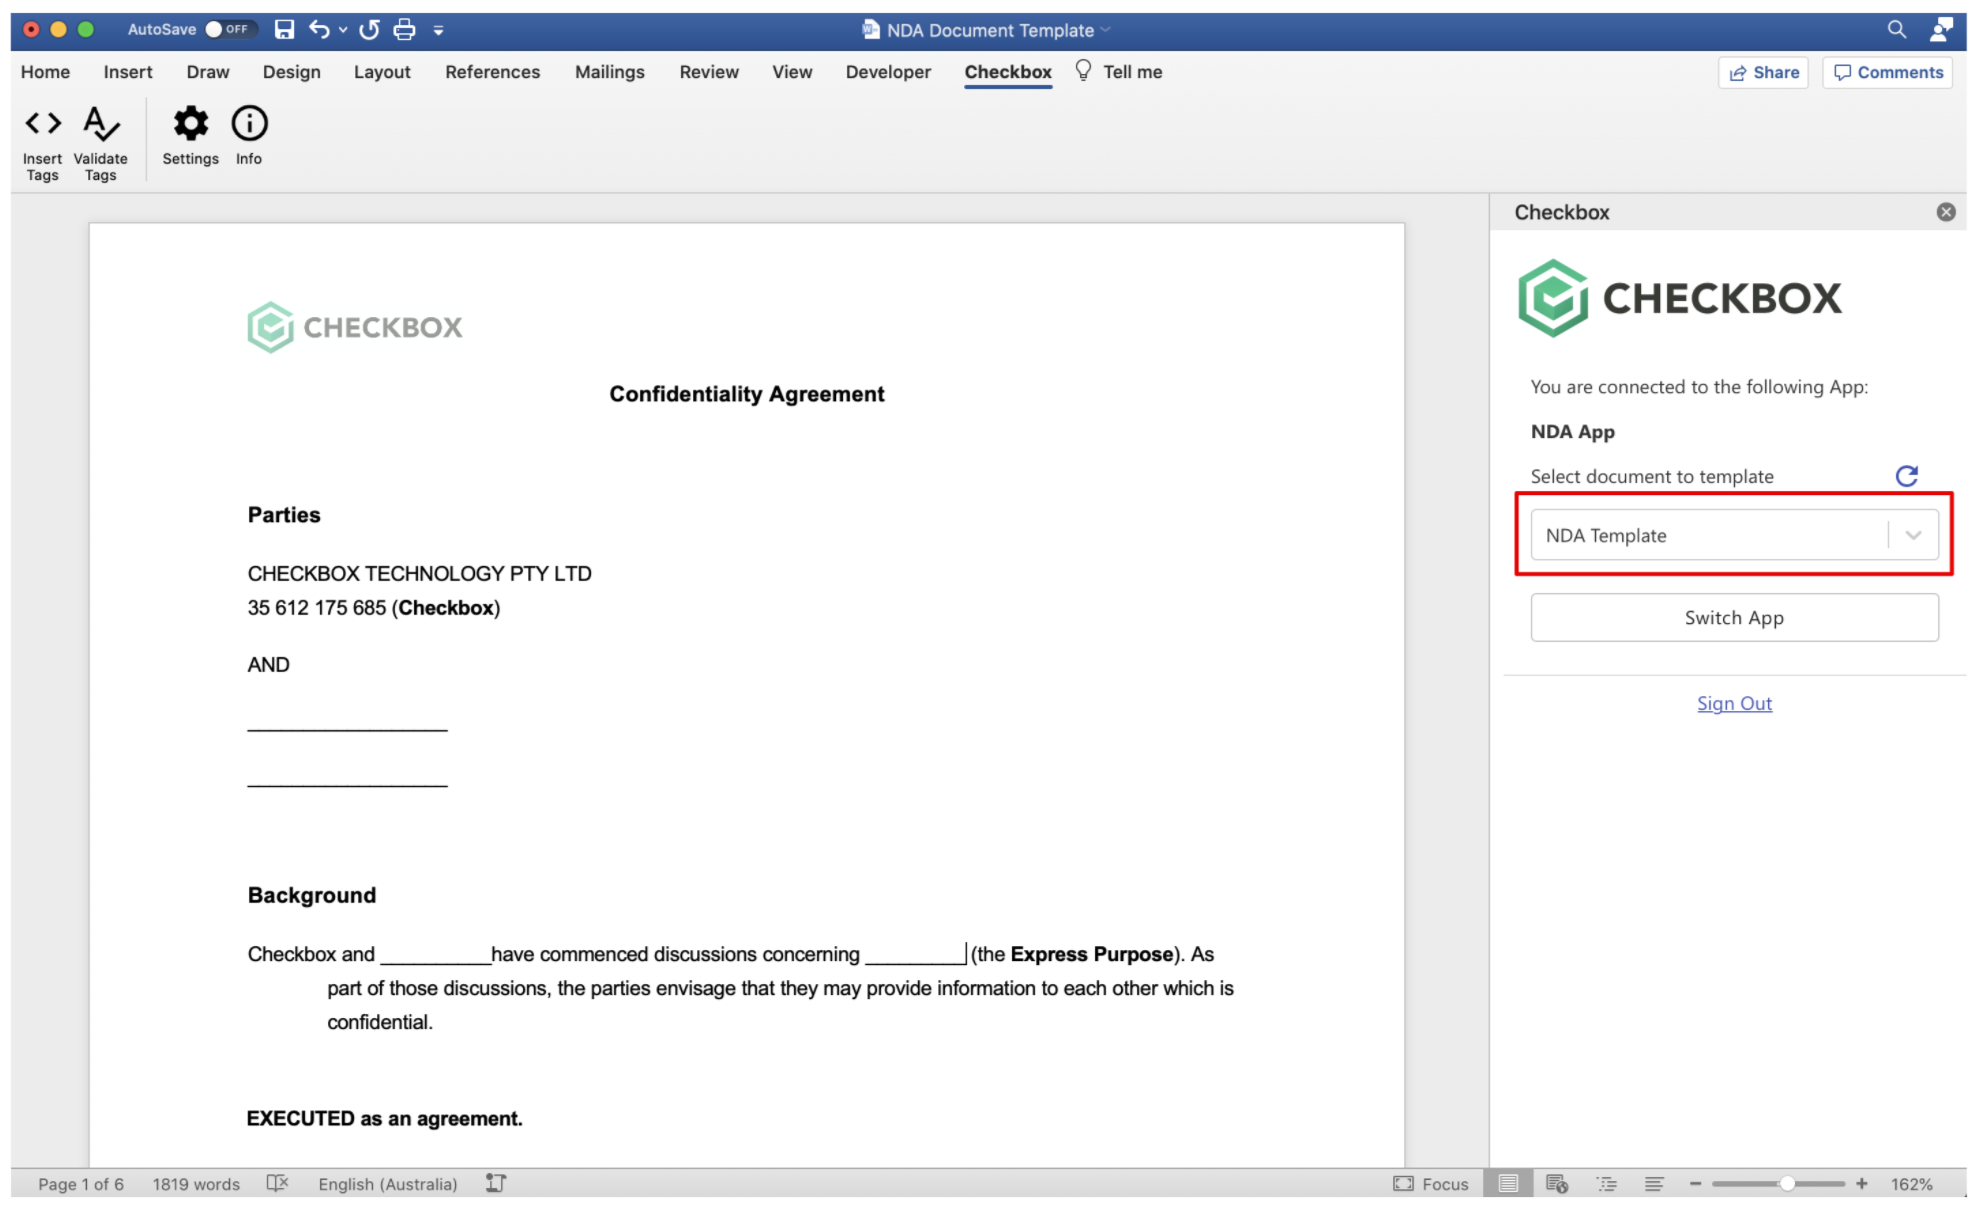Select the Checkbox ribbon tab

point(1008,72)
